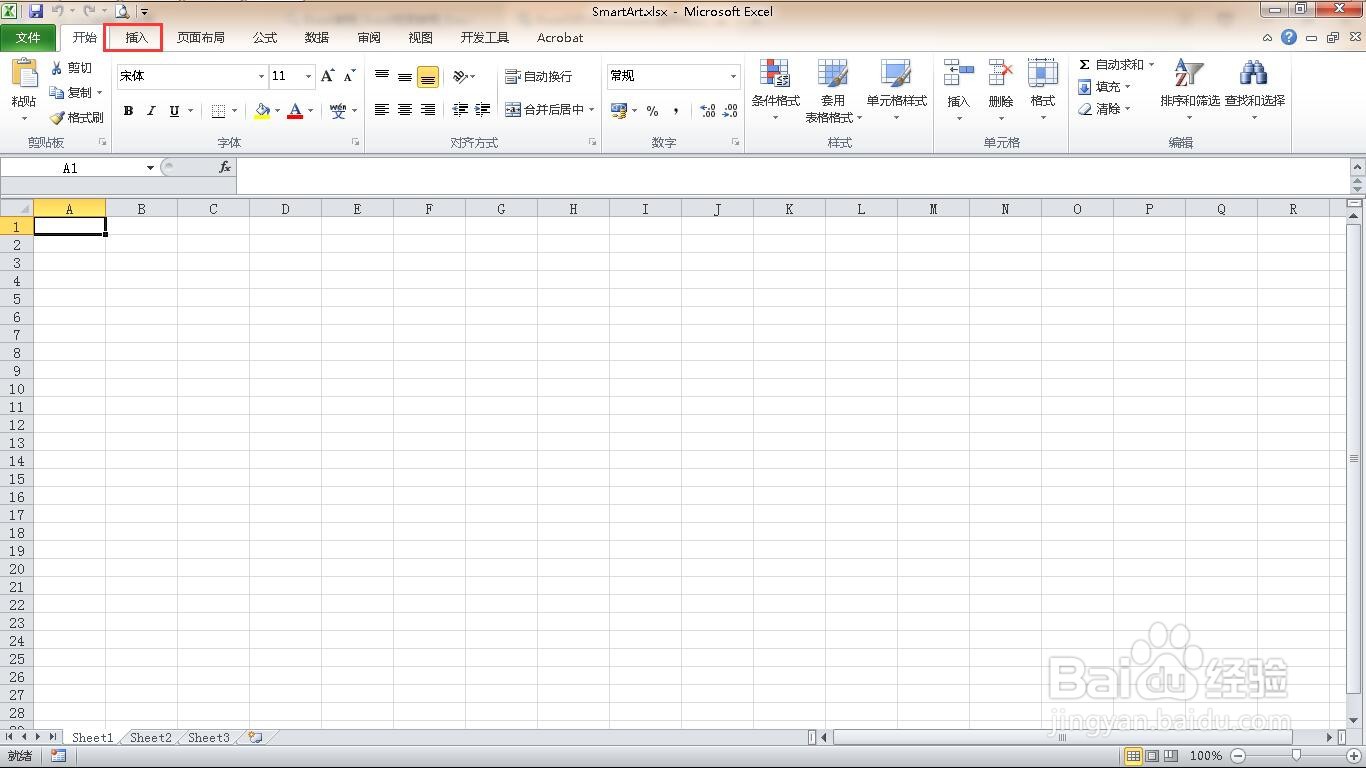The width and height of the screenshot is (1366, 768).
Task: Activate the Format Painter (格式刷)
Action: 77,117
